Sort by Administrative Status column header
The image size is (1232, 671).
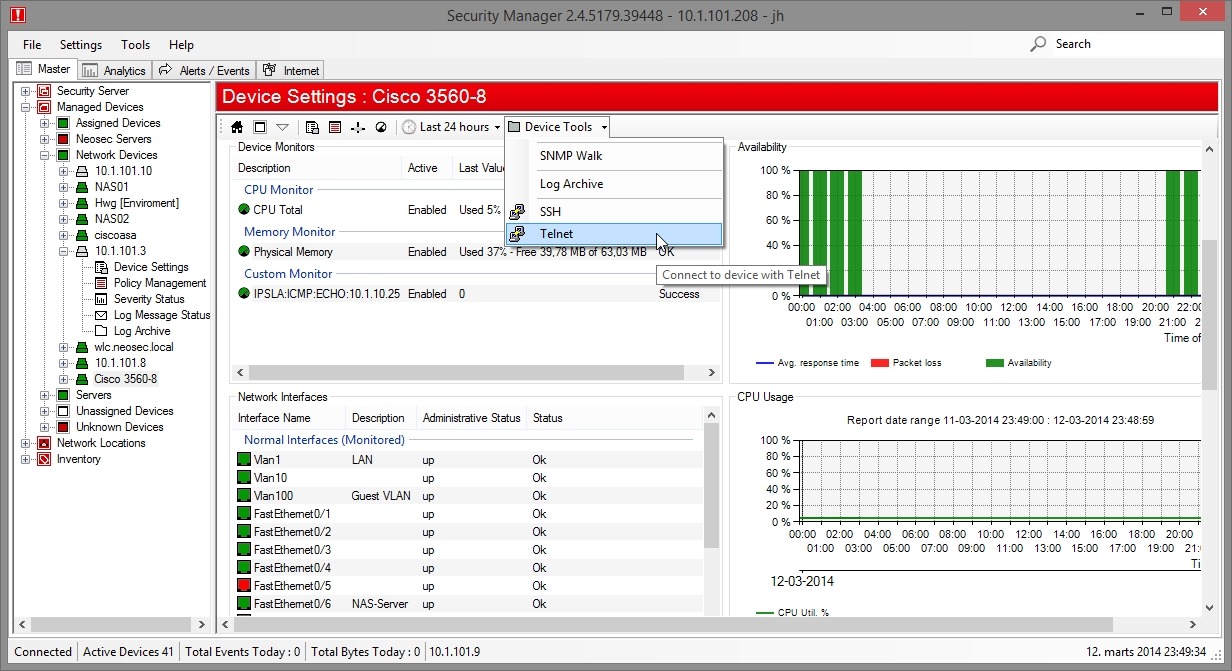[x=472, y=418]
